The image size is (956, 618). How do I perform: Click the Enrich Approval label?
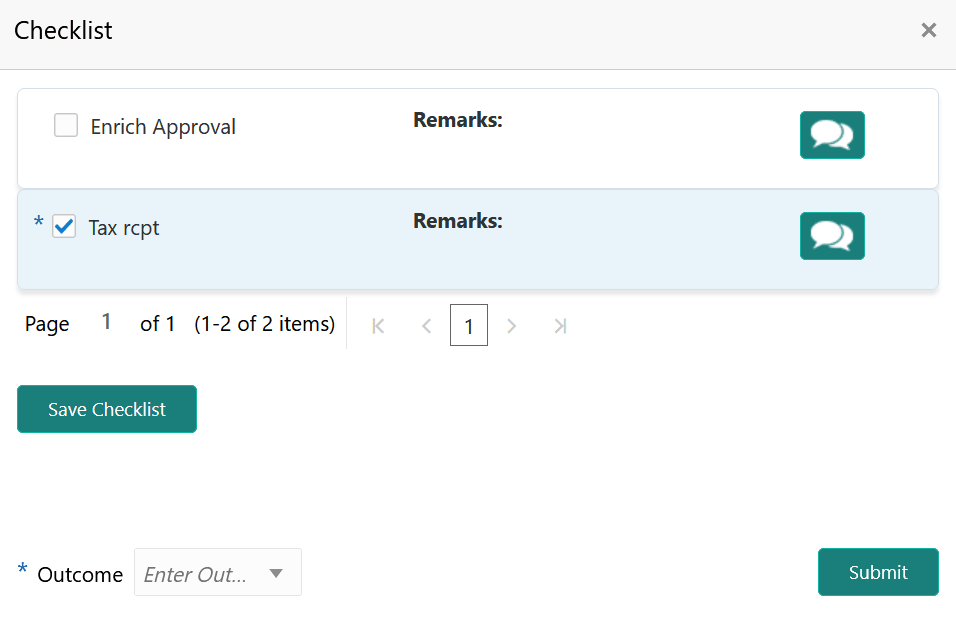pos(163,126)
